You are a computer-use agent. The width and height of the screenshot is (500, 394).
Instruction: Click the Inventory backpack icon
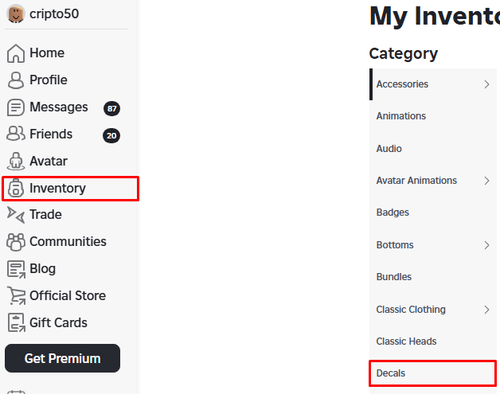tap(16, 188)
